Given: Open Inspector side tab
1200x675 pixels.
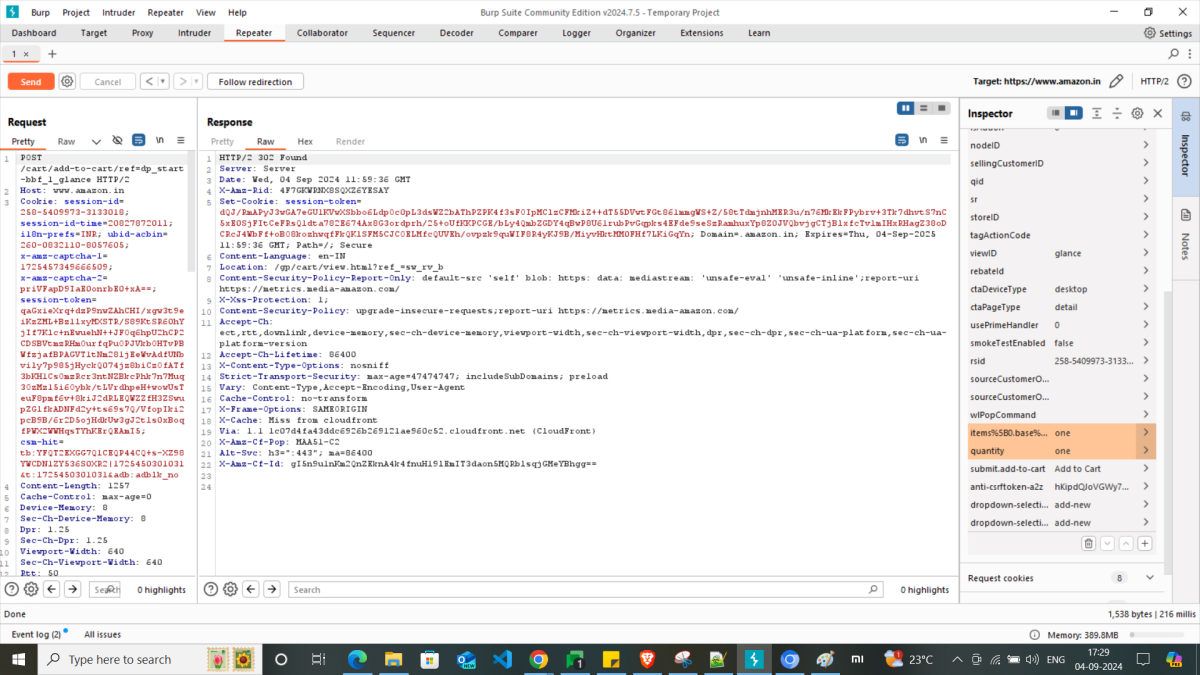Looking at the screenshot, I should [1186, 147].
